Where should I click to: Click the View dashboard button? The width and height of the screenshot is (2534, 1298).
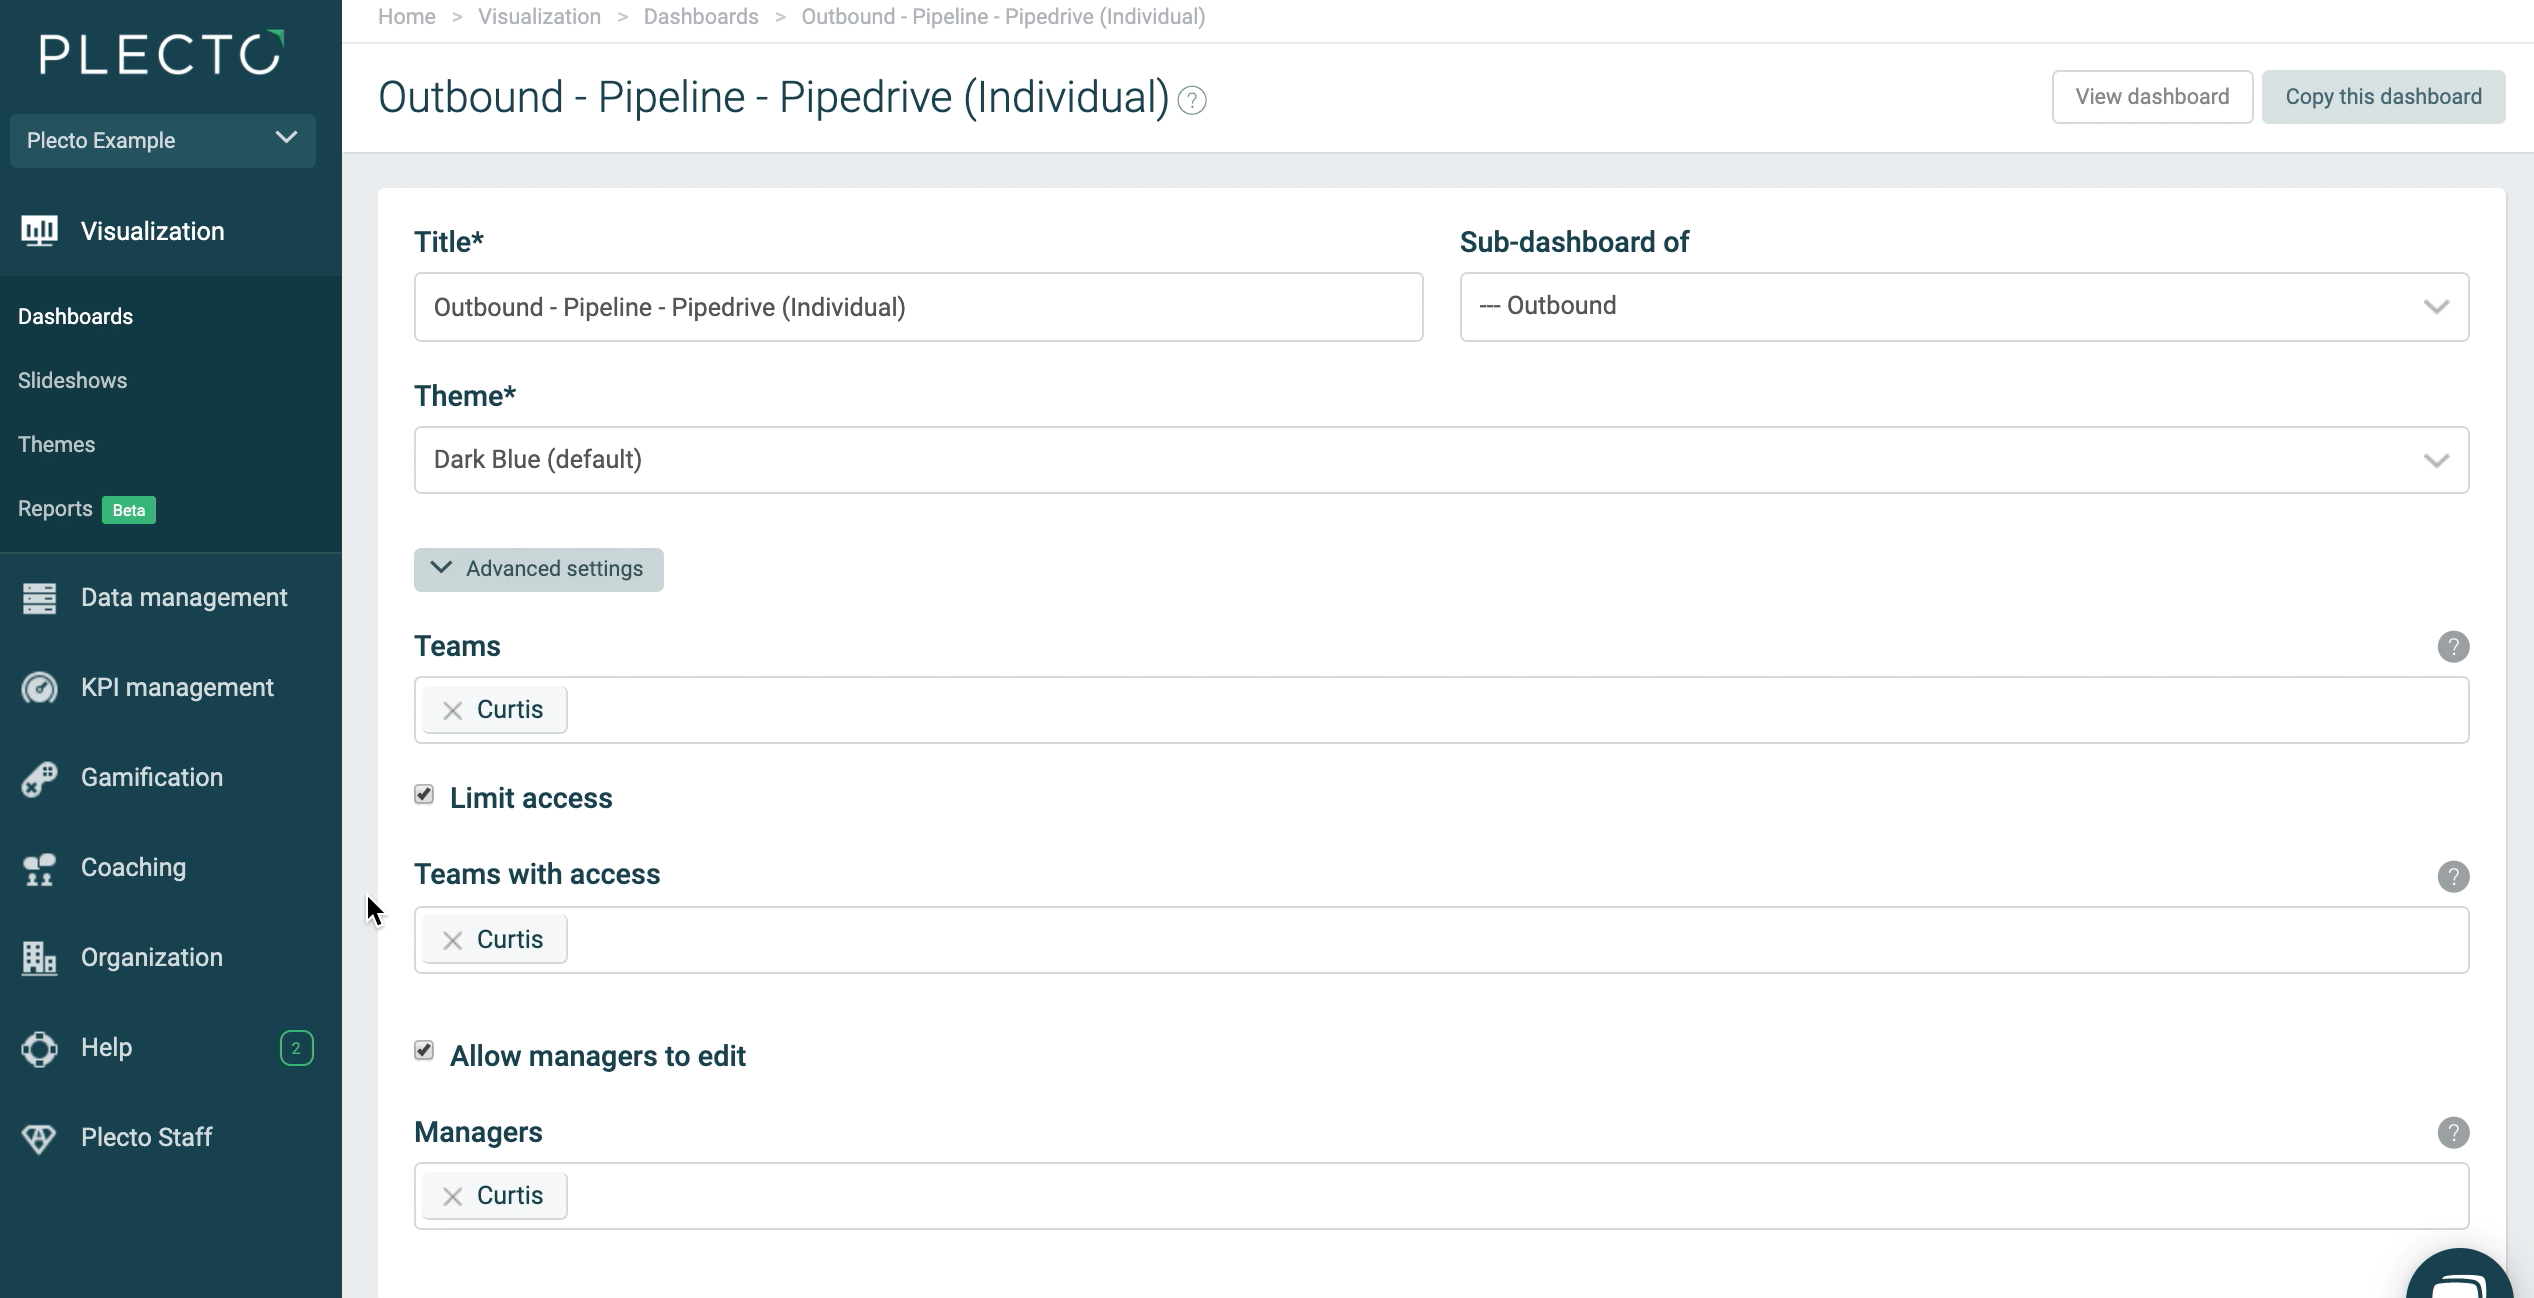2152,97
